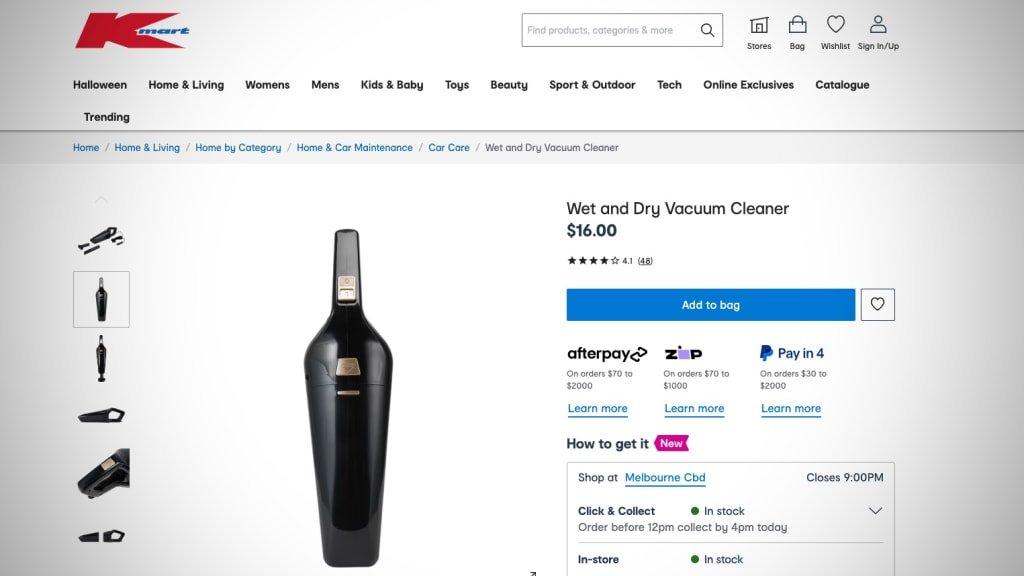Toggle wishlist heart beside Add to bag
Screen dimensions: 1024x576
pyautogui.click(x=877, y=305)
